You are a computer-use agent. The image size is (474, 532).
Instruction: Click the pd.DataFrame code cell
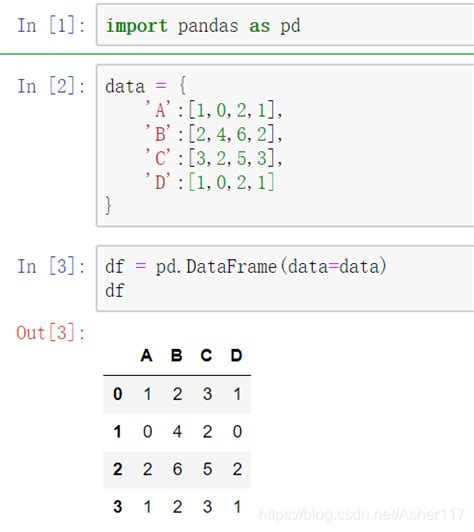[x=285, y=278]
